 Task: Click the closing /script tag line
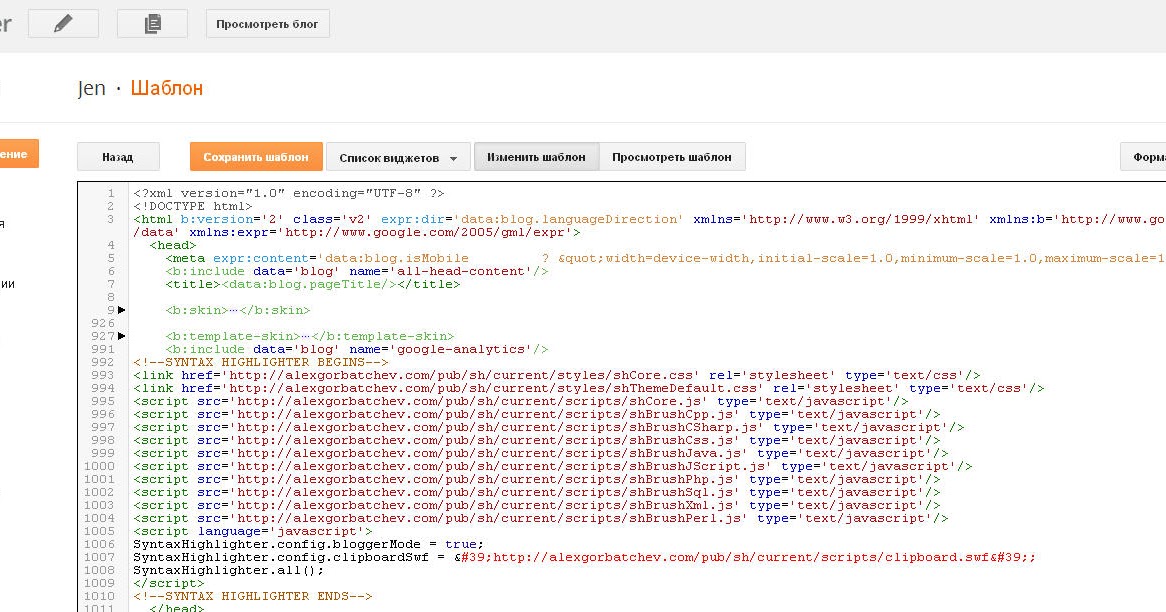pos(169,584)
